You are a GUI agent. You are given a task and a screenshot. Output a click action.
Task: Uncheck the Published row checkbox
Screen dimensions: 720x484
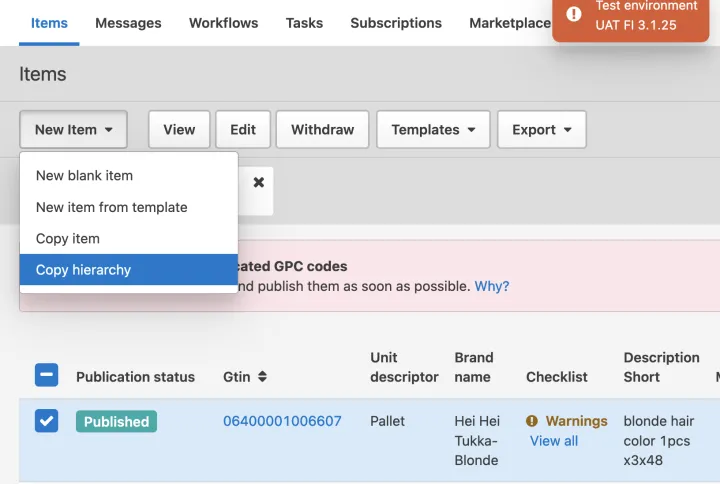(47, 421)
